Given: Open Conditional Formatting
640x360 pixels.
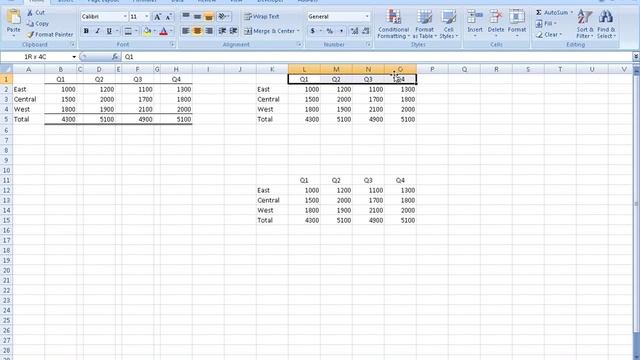Looking at the screenshot, I should (393, 24).
